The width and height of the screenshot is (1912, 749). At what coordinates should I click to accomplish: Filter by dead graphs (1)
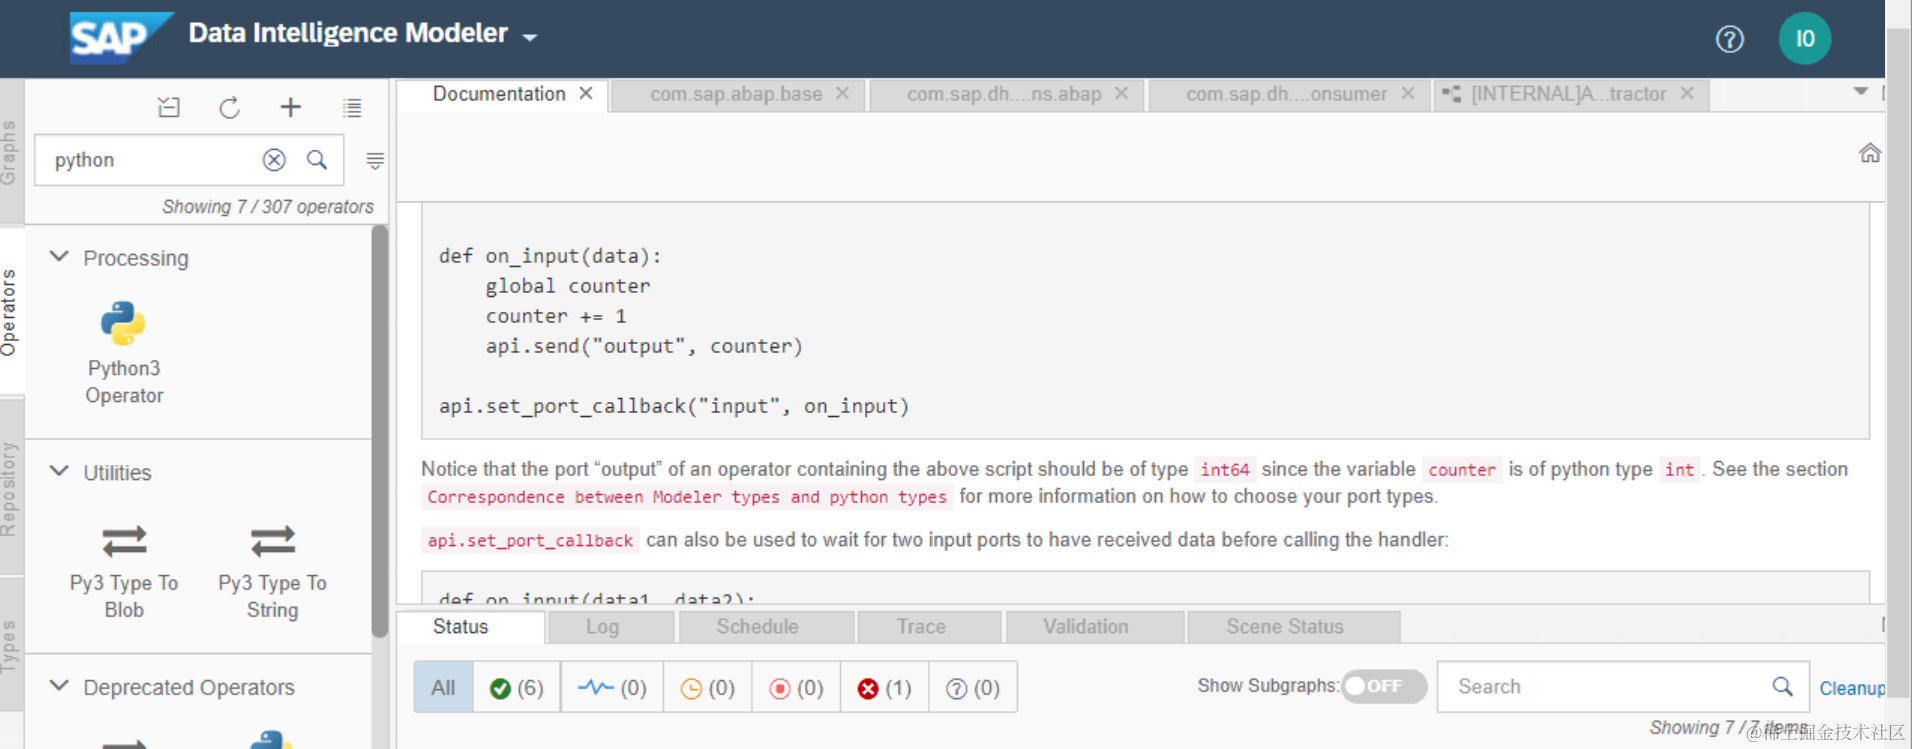[x=884, y=687]
